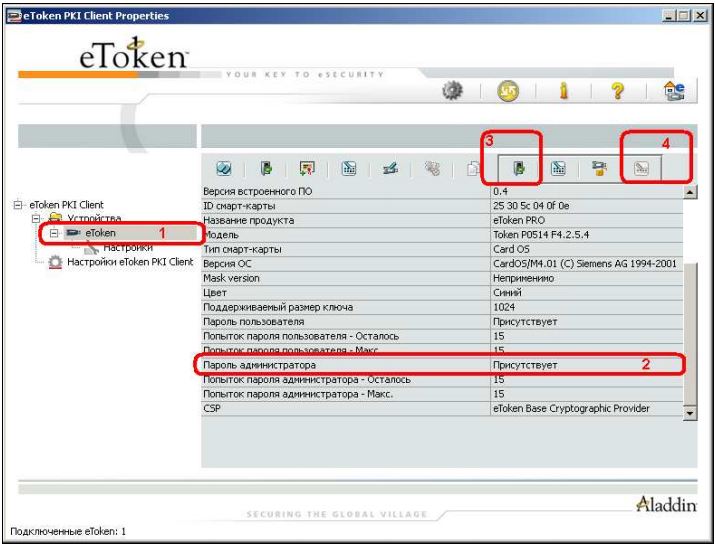Select the 'Версия встроенного ПО' row label
The width and height of the screenshot is (716, 544).
258,191
